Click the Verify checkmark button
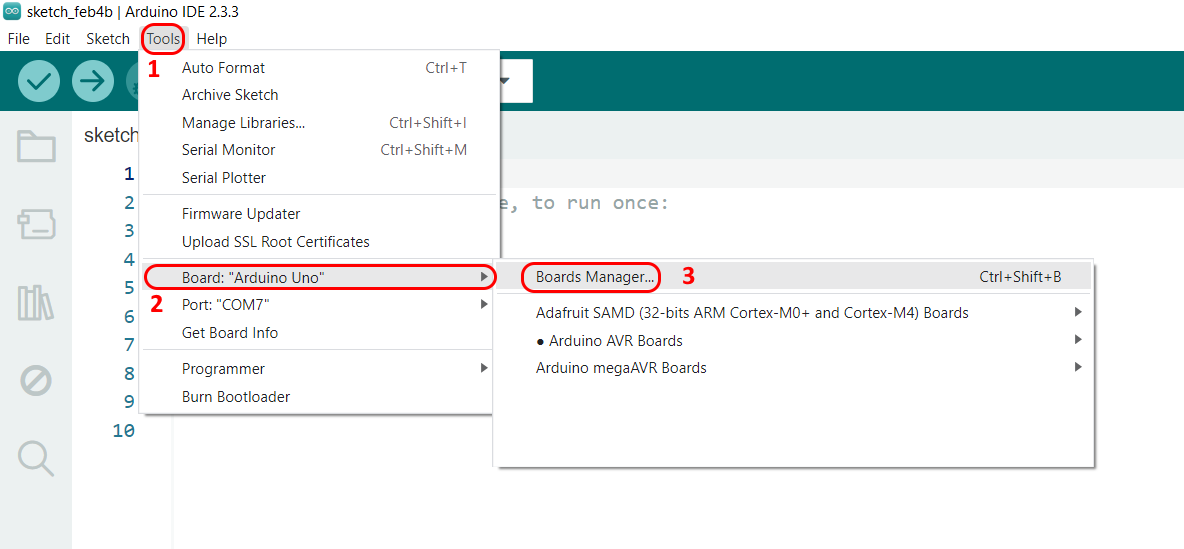This screenshot has height=549, width=1184. [x=39, y=81]
